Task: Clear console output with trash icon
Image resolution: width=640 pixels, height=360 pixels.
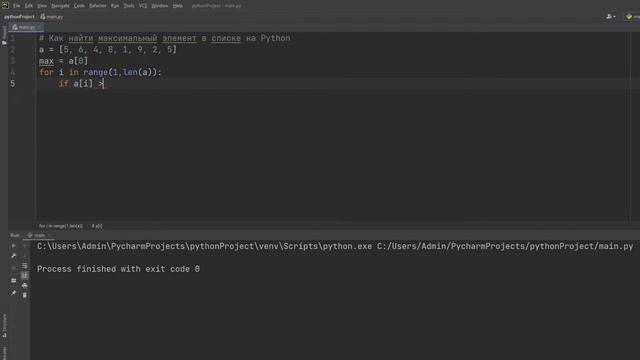Action: pos(24,295)
